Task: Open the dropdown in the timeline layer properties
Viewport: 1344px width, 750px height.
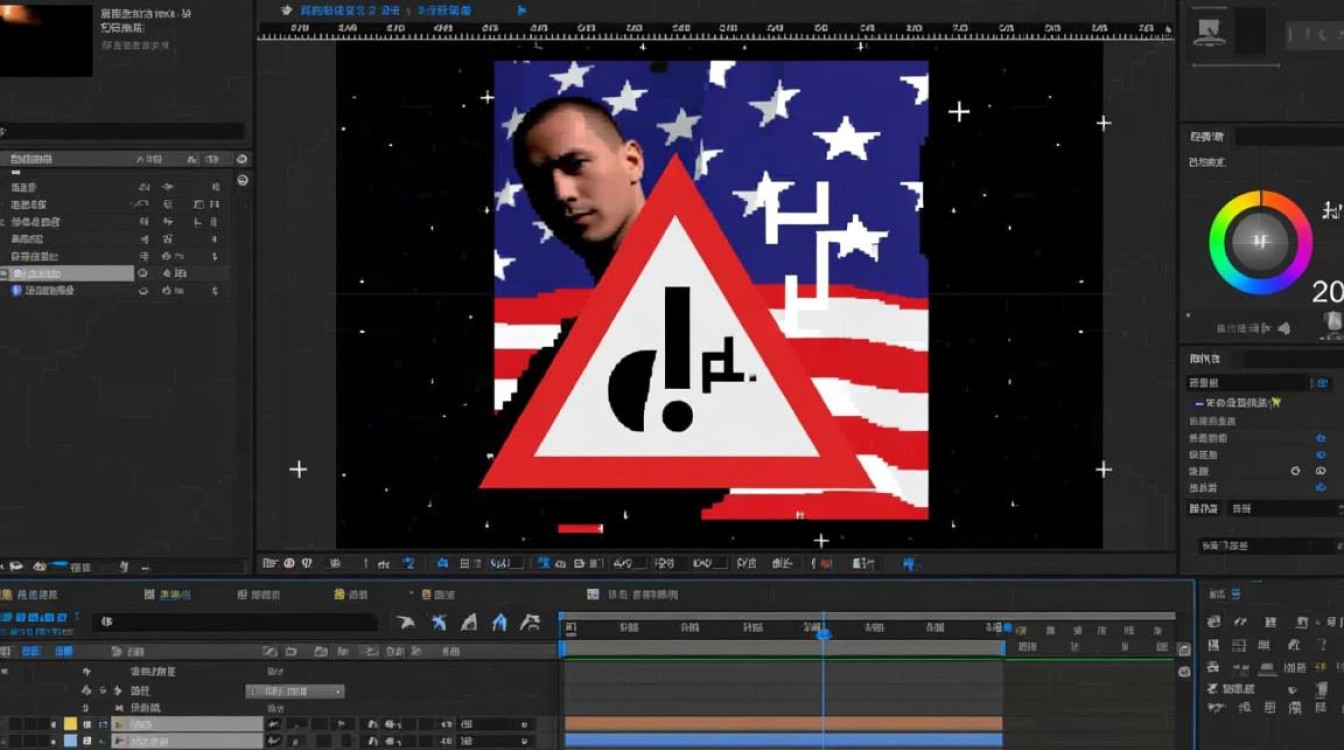Action: click(295, 691)
